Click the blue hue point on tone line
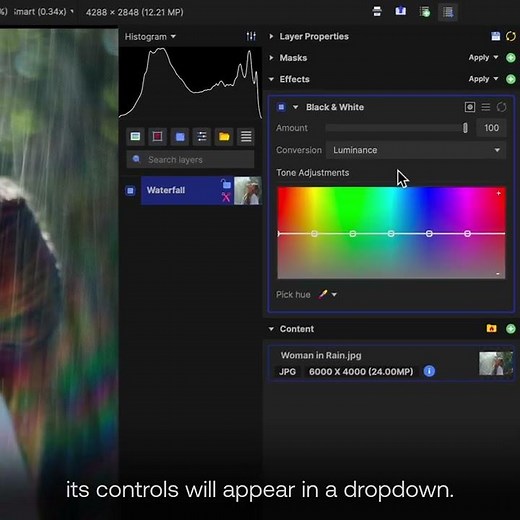 pyautogui.click(x=429, y=234)
